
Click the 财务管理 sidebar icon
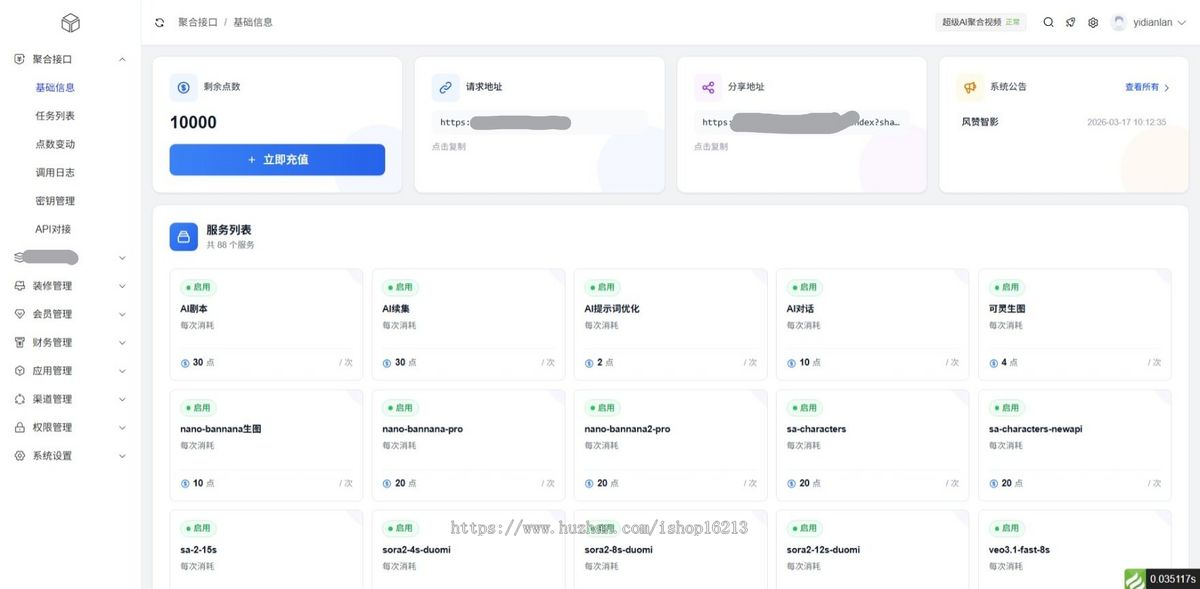(19, 342)
